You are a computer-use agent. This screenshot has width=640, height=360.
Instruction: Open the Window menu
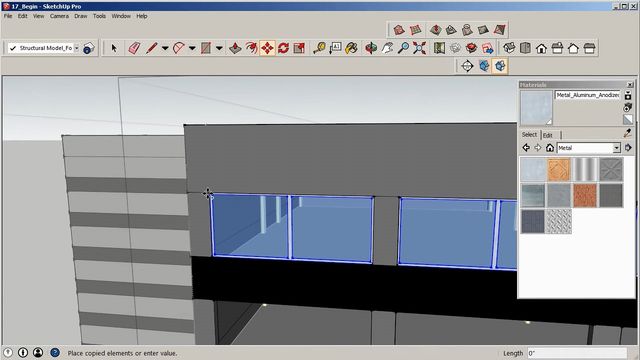click(x=121, y=16)
